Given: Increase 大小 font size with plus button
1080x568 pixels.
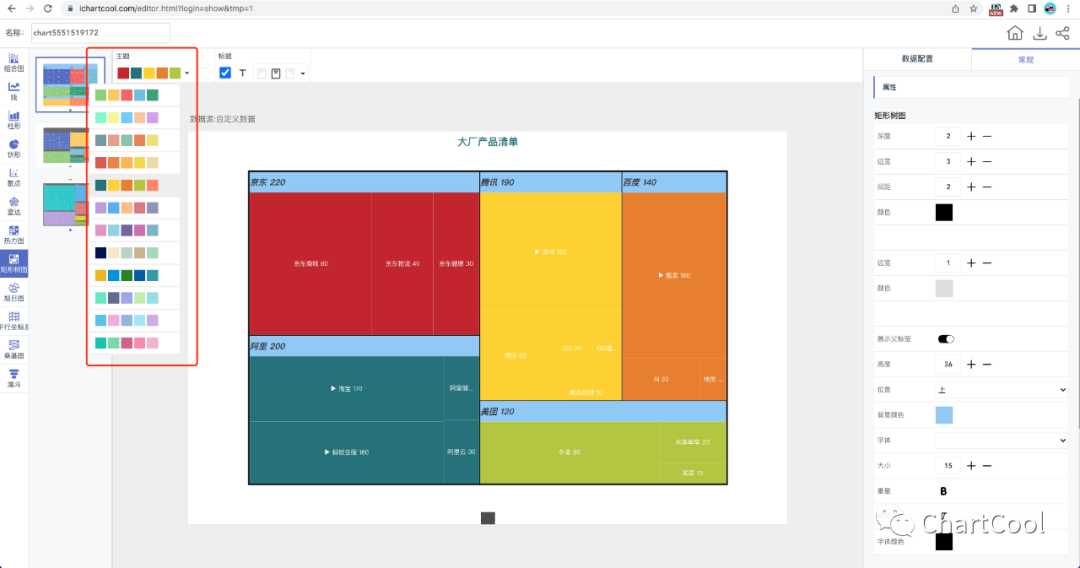Looking at the screenshot, I should pyautogui.click(x=971, y=466).
